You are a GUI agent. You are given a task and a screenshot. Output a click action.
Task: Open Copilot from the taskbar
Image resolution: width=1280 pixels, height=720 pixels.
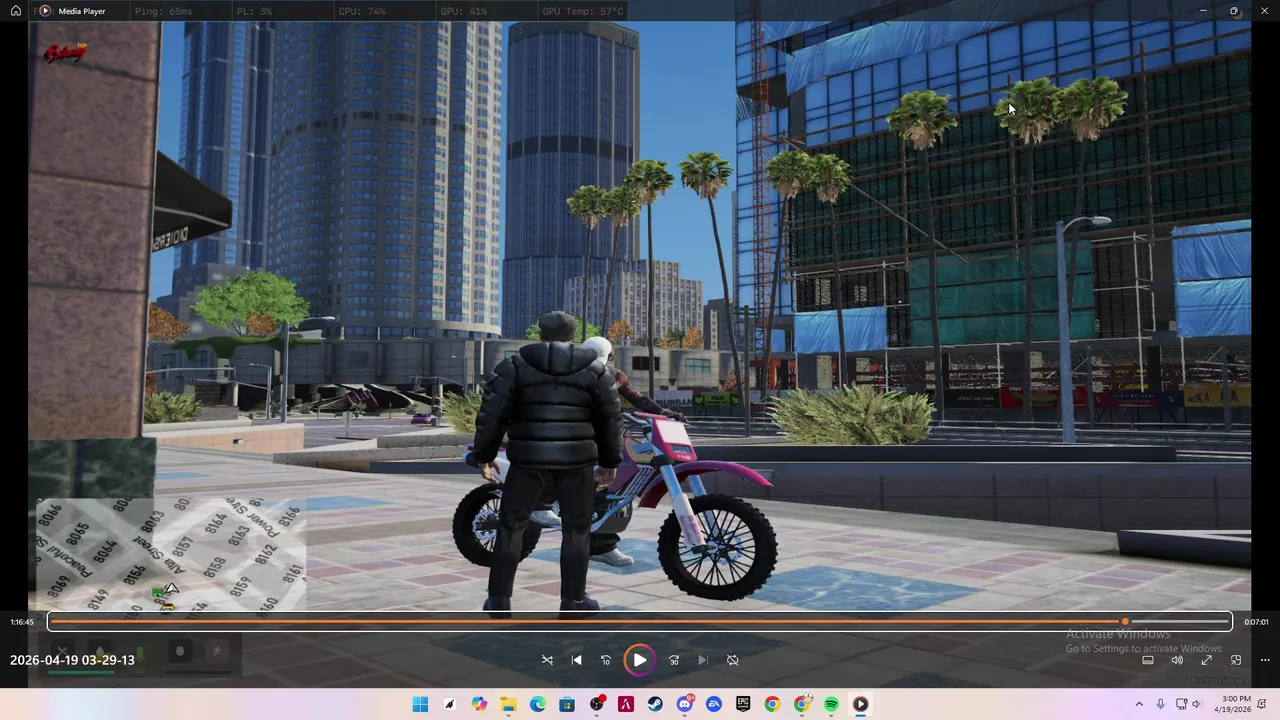coord(479,704)
